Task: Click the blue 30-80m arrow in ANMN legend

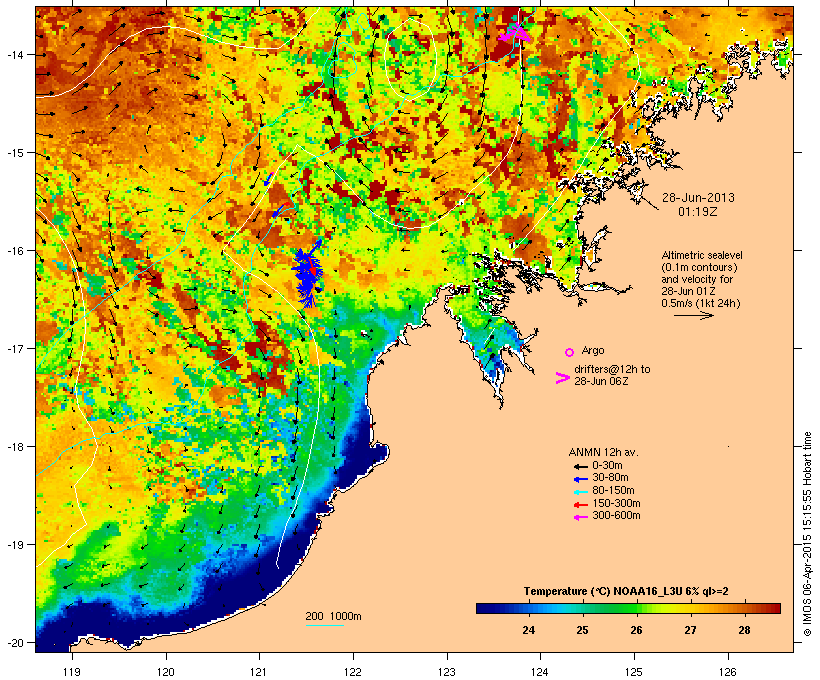Action: click(580, 479)
